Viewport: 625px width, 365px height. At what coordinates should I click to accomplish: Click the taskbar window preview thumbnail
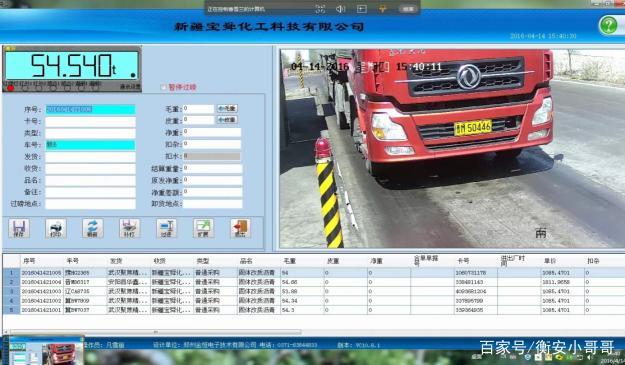(45, 352)
